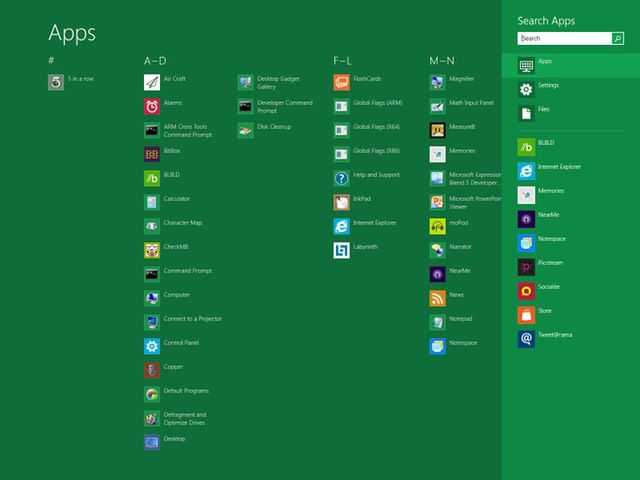Launch the BitBox app icon
This screenshot has height=480, width=640.
coord(152,154)
